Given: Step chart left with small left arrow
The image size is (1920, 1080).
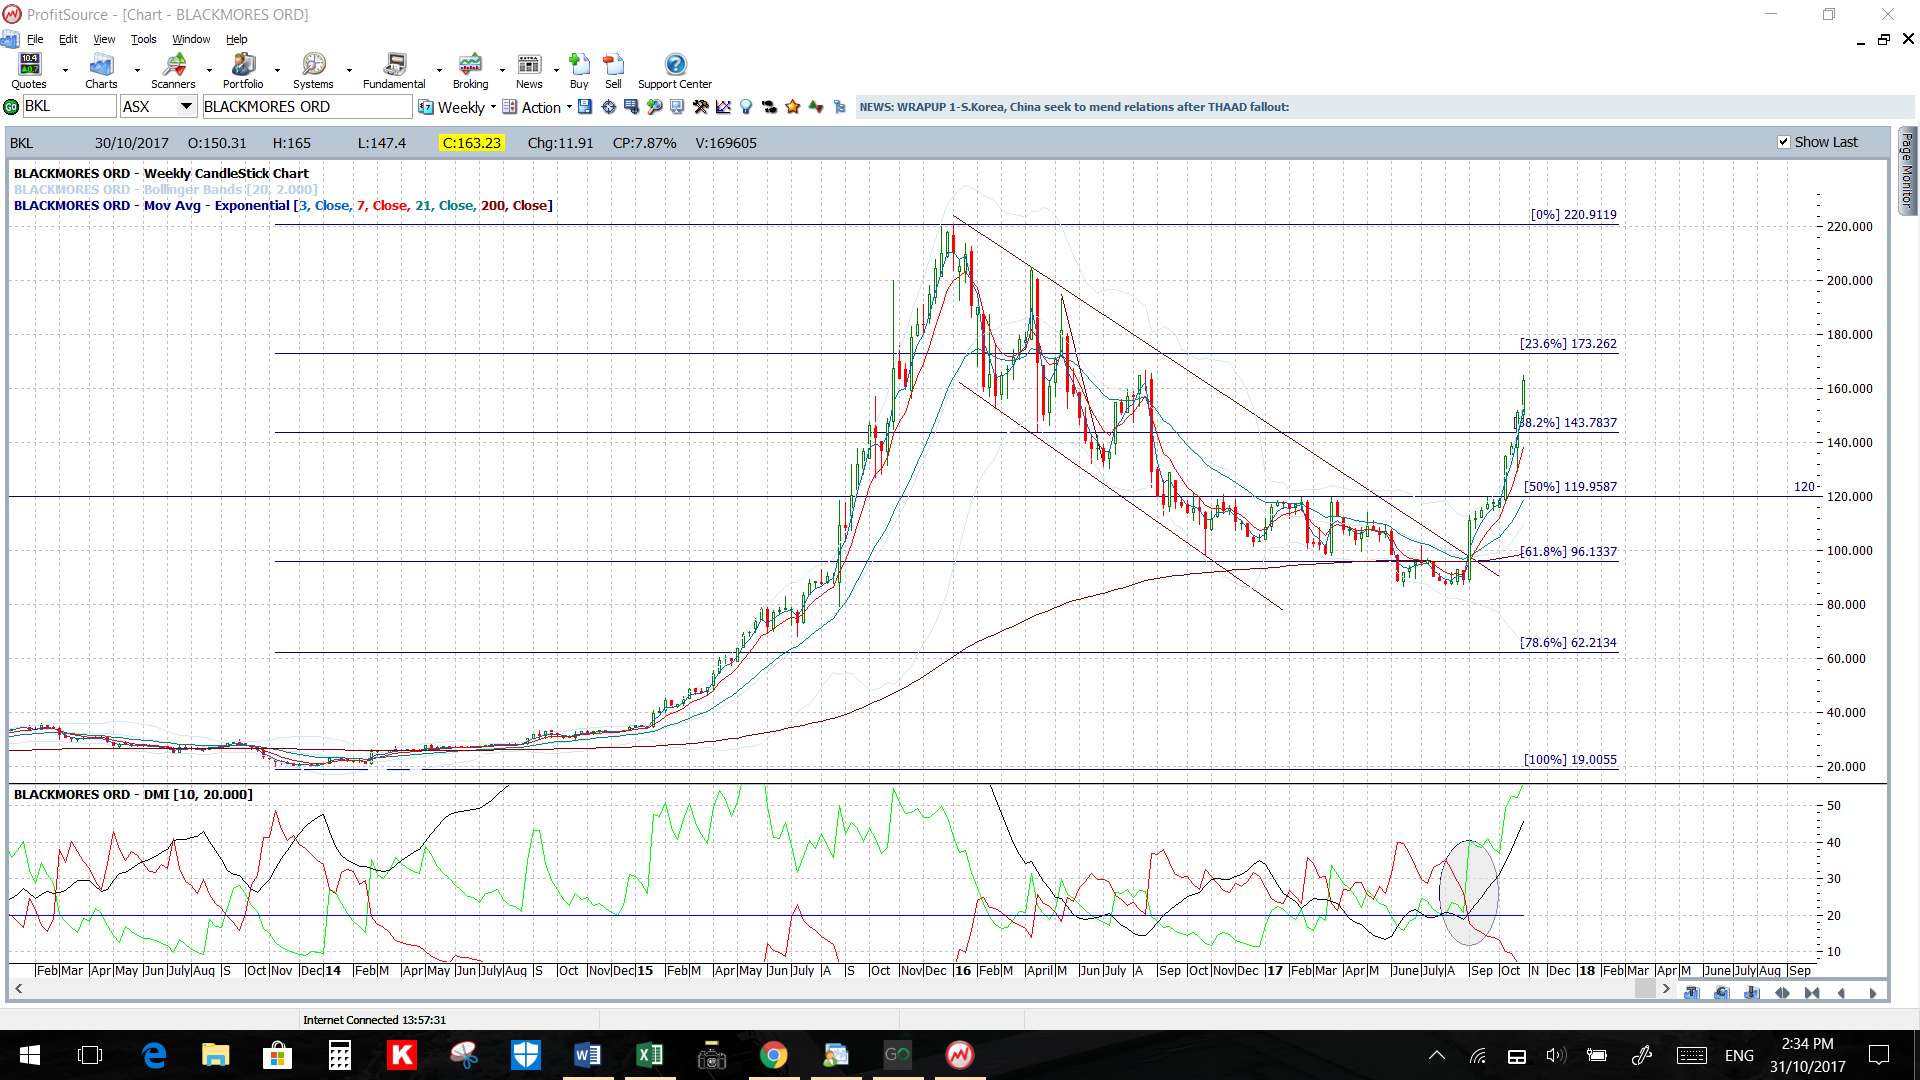Looking at the screenshot, I should pos(1842,993).
